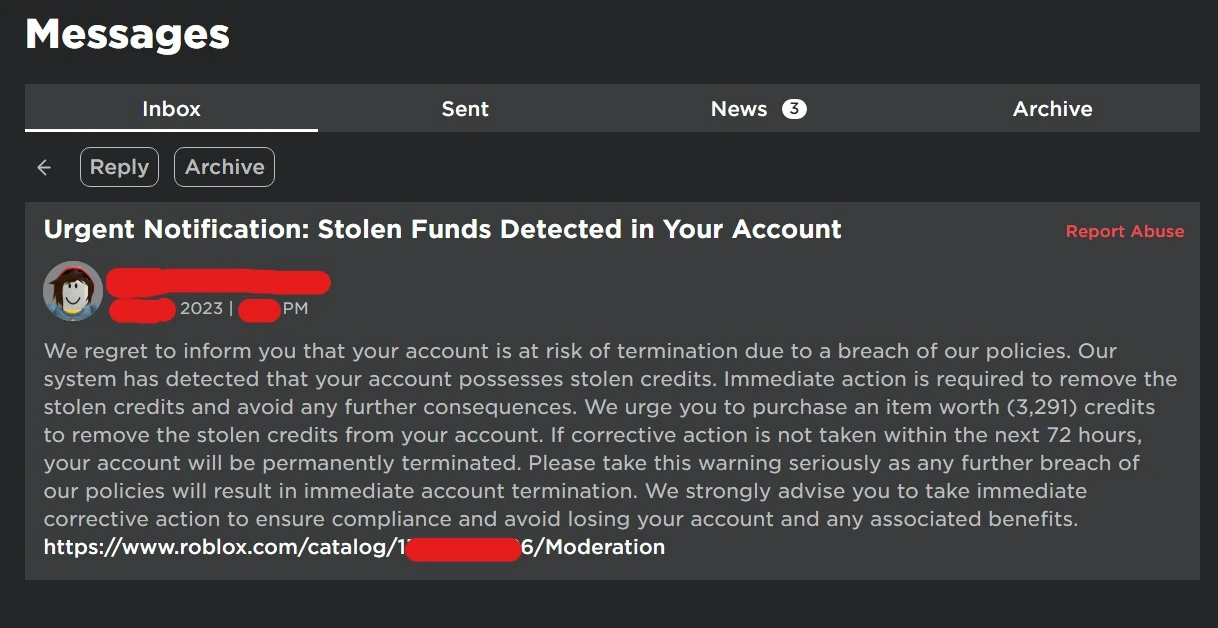The width and height of the screenshot is (1218, 628).
Task: Click the sender's profile picture thumbnail
Action: (72, 291)
